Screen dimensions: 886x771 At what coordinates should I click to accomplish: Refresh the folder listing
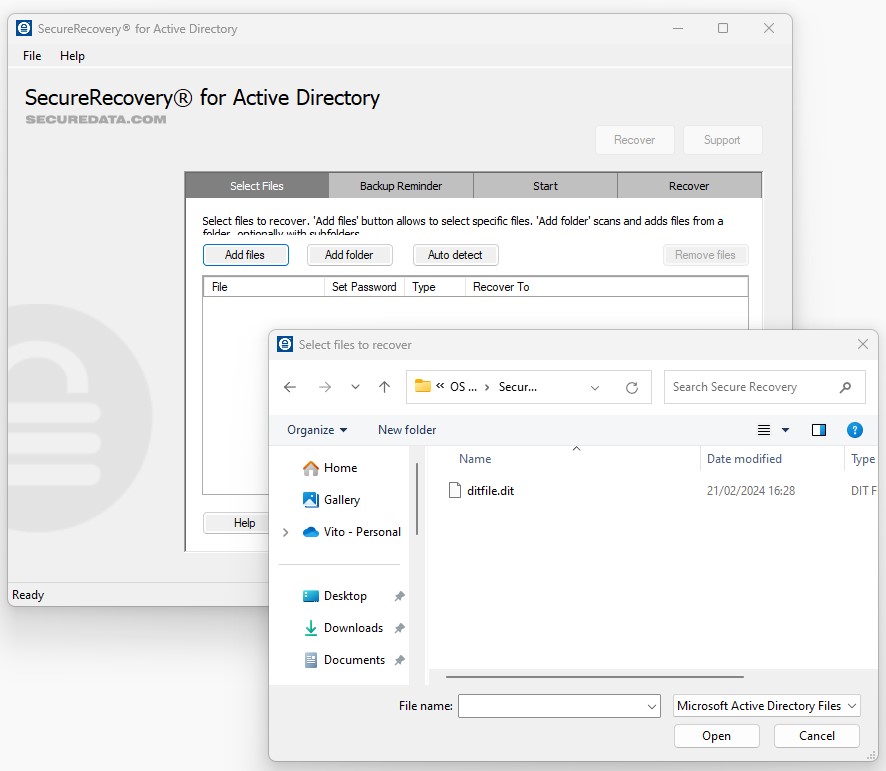pyautogui.click(x=631, y=387)
